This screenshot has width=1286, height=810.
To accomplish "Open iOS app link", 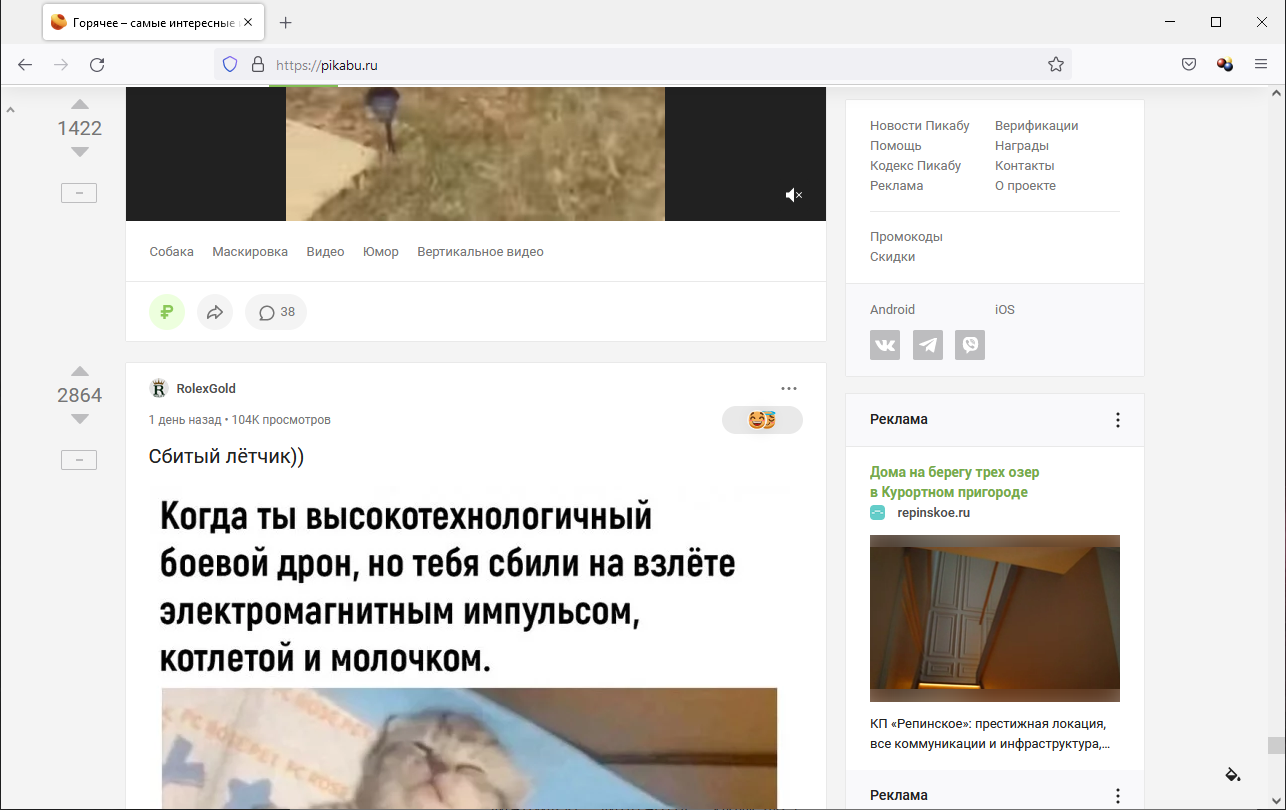I will [1005, 310].
